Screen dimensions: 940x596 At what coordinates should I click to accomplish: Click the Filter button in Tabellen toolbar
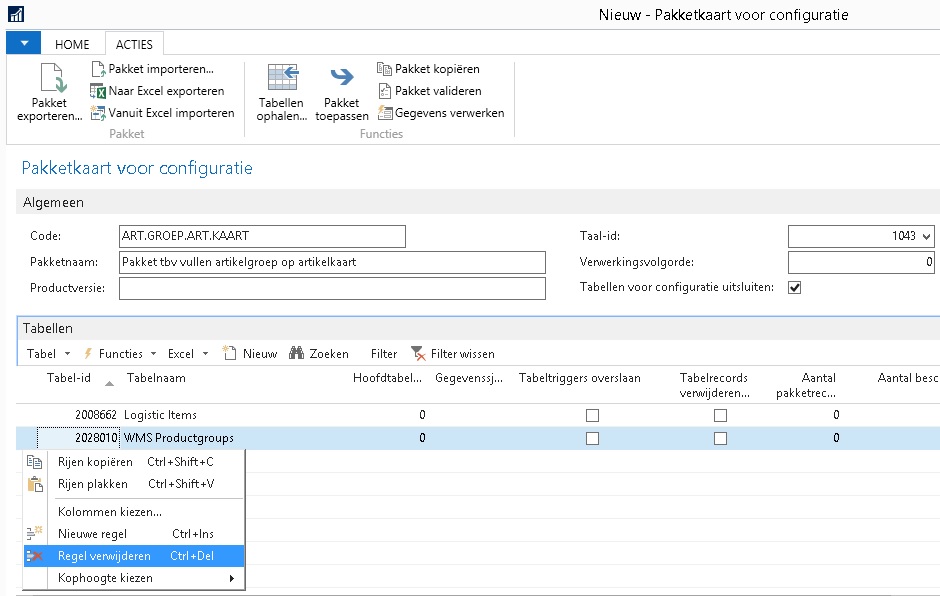pyautogui.click(x=384, y=354)
